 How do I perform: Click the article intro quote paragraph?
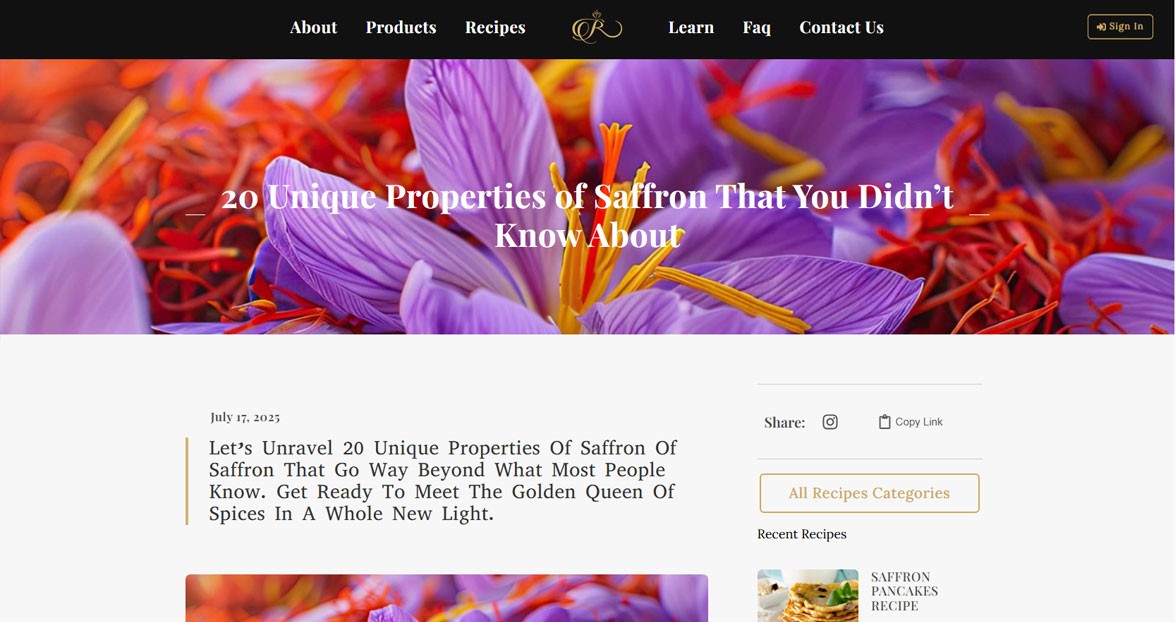[x=442, y=481]
